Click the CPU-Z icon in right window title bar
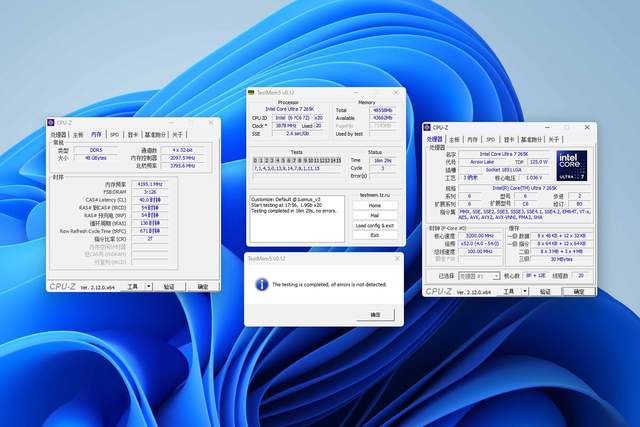 click(427, 127)
